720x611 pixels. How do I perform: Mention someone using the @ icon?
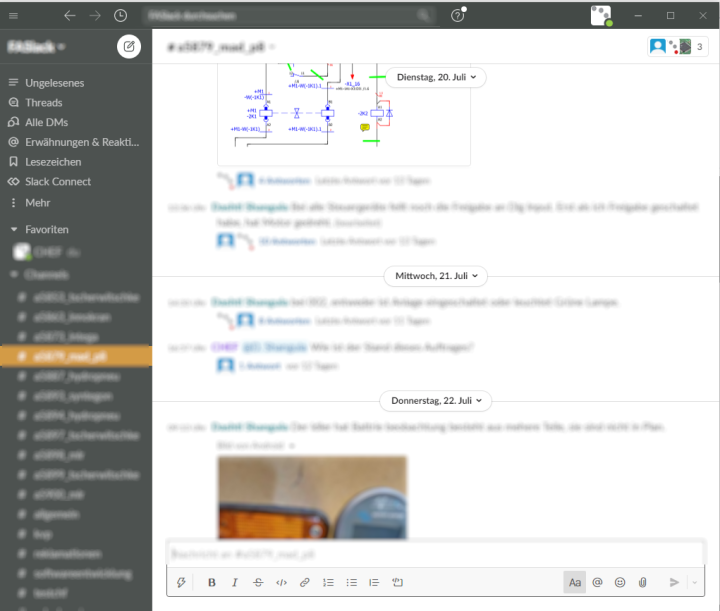(x=597, y=582)
